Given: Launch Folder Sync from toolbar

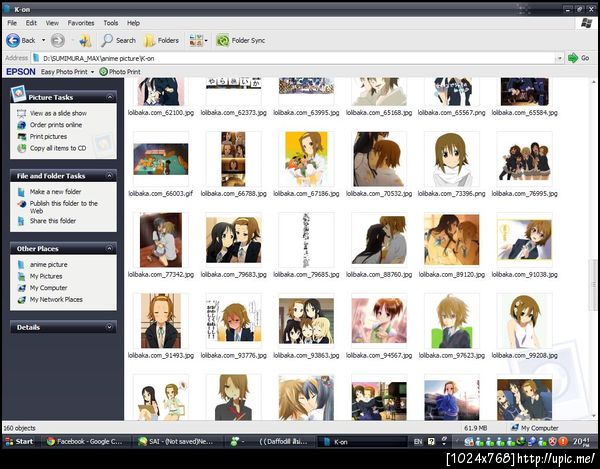Looking at the screenshot, I should (241, 40).
